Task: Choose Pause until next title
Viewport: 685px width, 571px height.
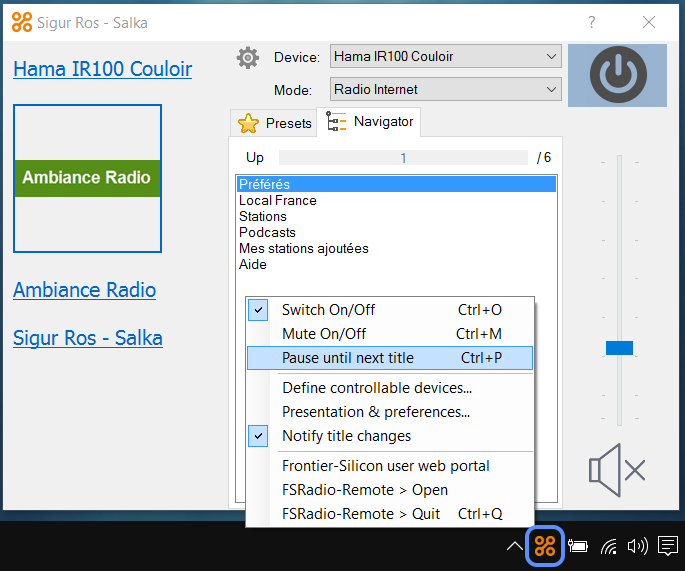Action: 390,358
